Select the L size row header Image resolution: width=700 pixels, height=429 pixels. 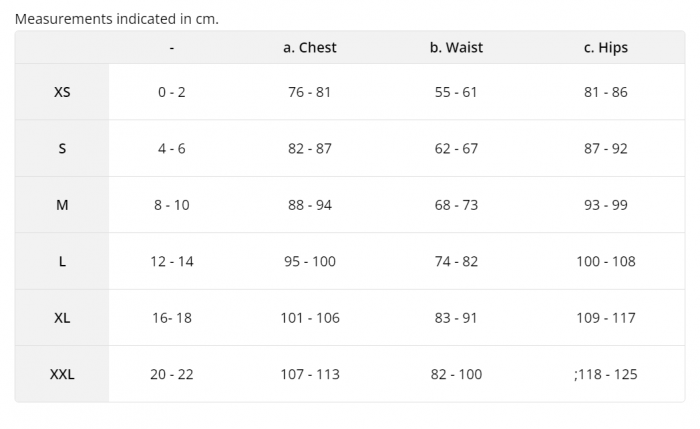[62, 261]
